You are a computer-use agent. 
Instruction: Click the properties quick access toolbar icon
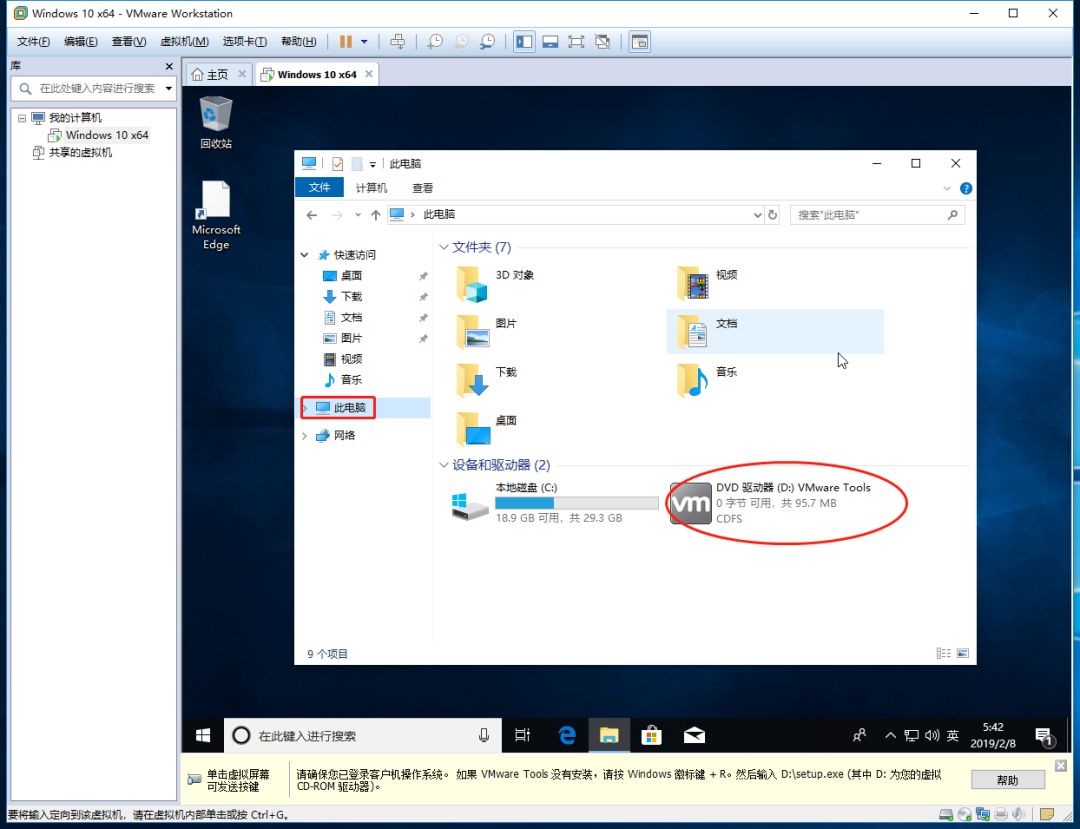point(338,163)
